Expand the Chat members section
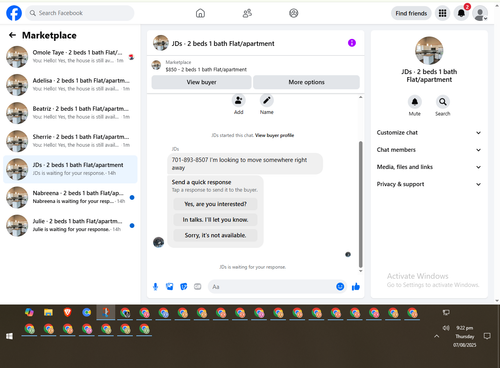The image size is (500, 368). click(429, 150)
